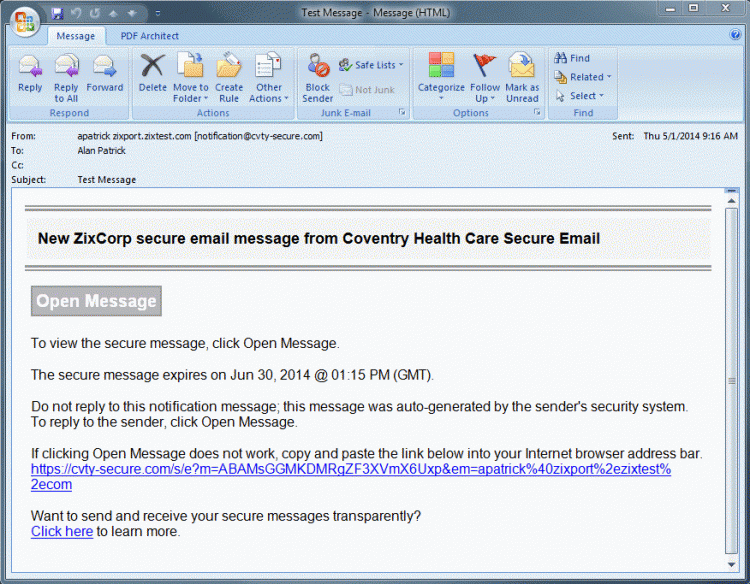
Task: Click the scroll up arrow of message body
Action: [x=731, y=201]
